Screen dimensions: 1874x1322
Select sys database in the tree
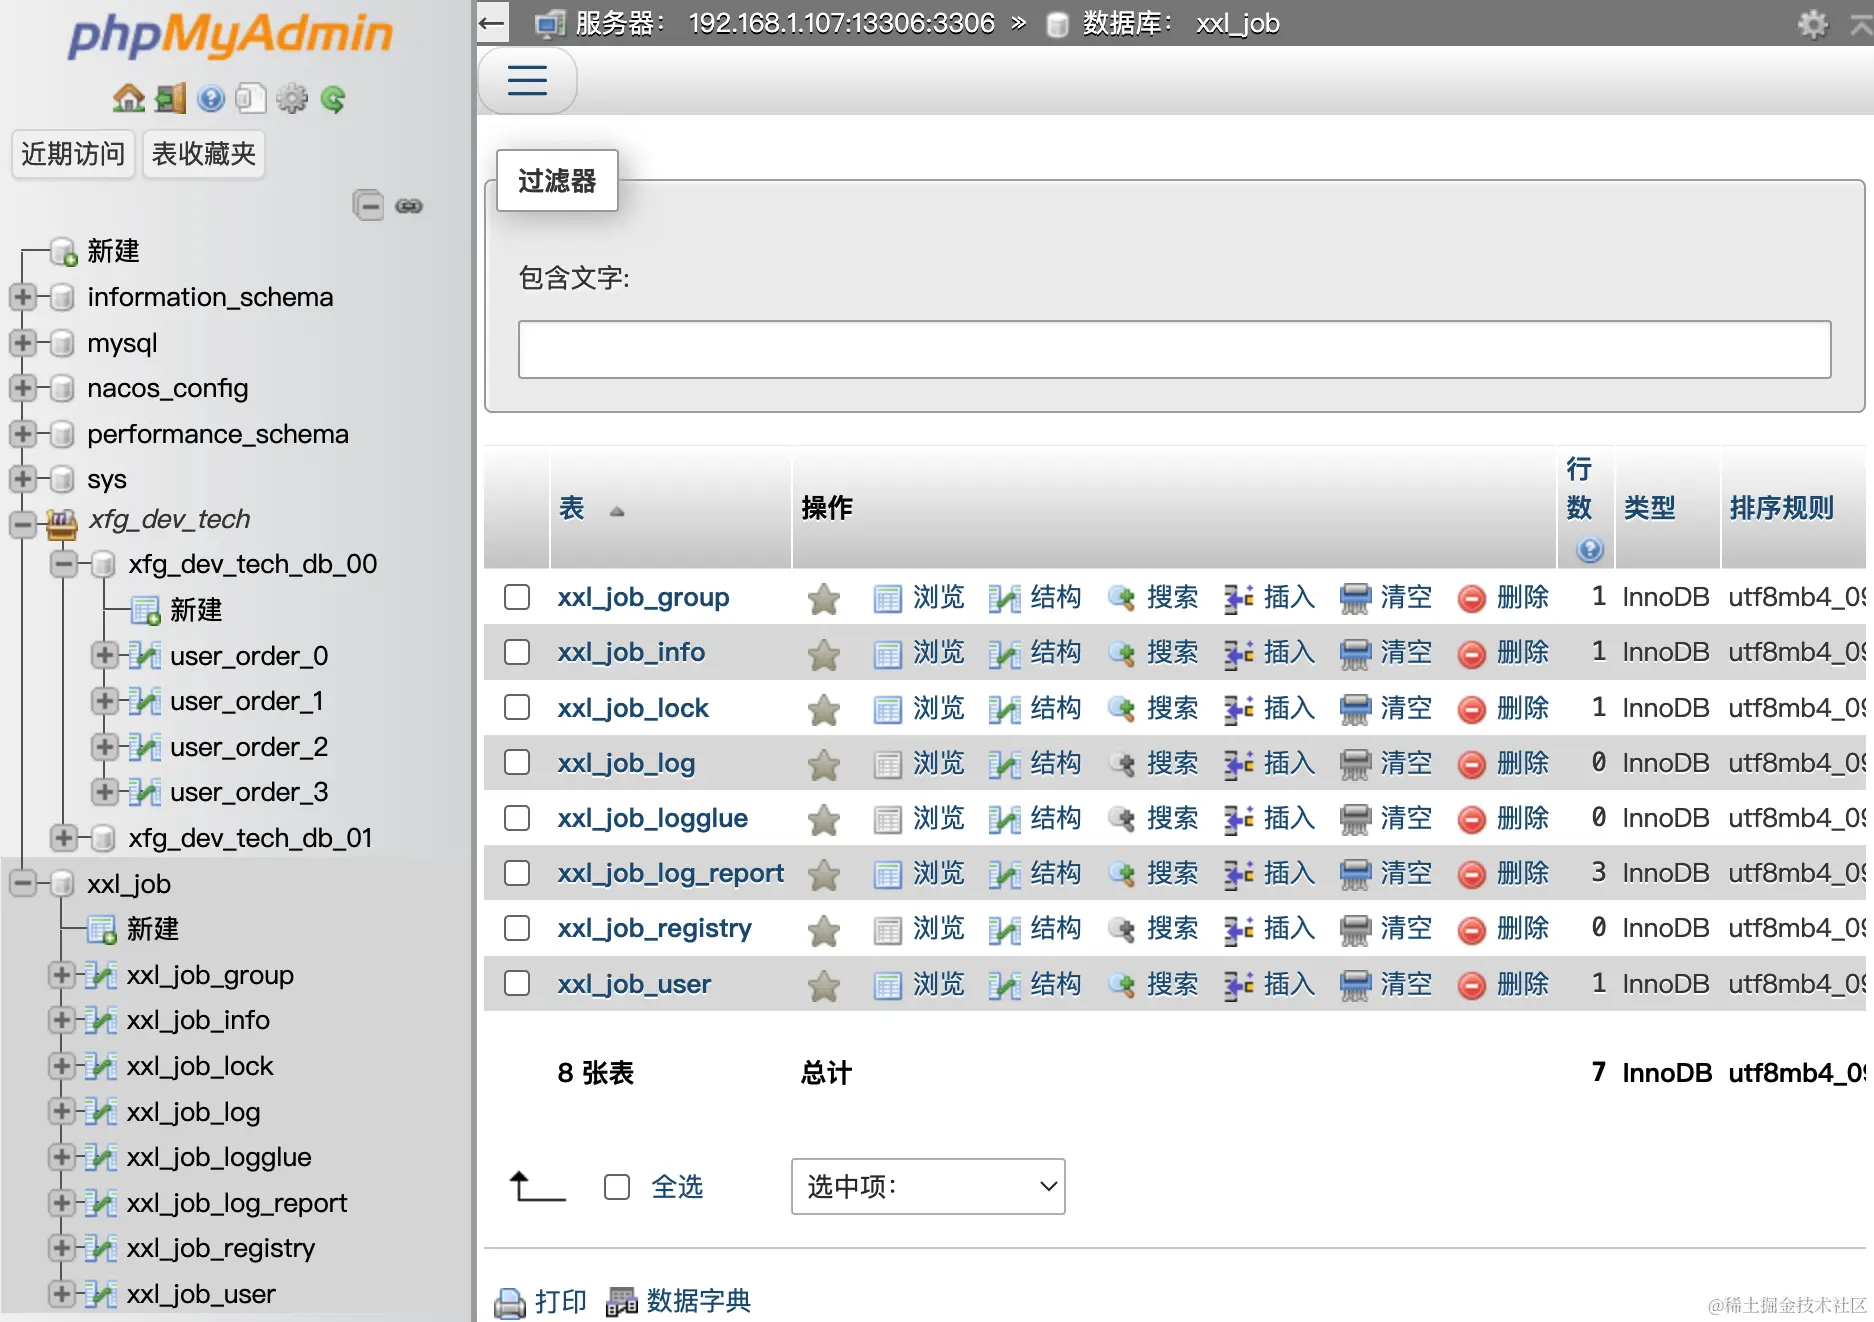pyautogui.click(x=107, y=479)
